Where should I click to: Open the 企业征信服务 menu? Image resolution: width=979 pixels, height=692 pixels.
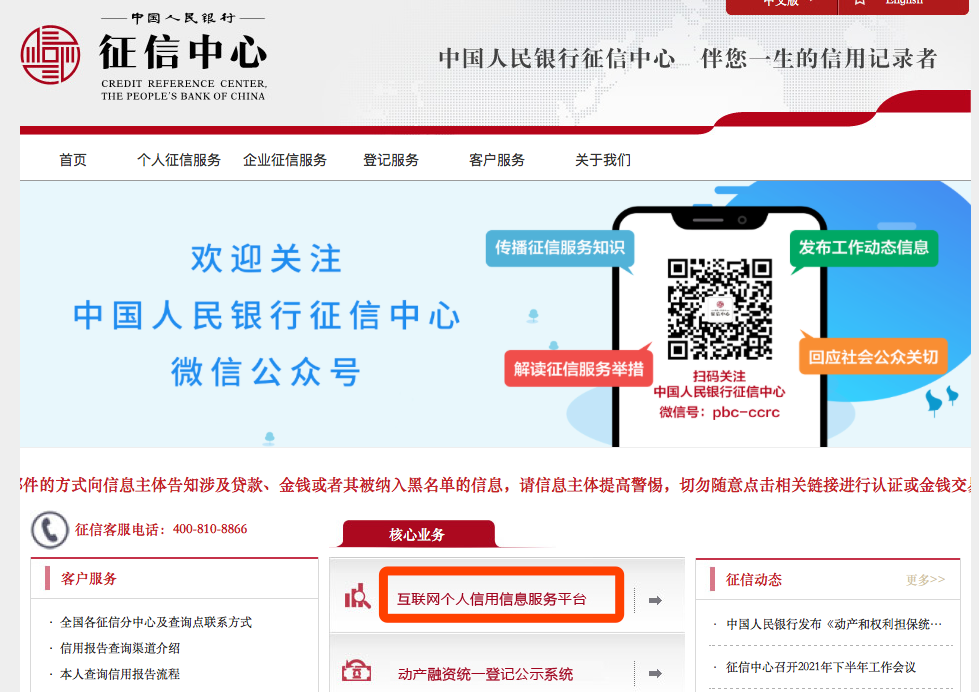pos(285,160)
